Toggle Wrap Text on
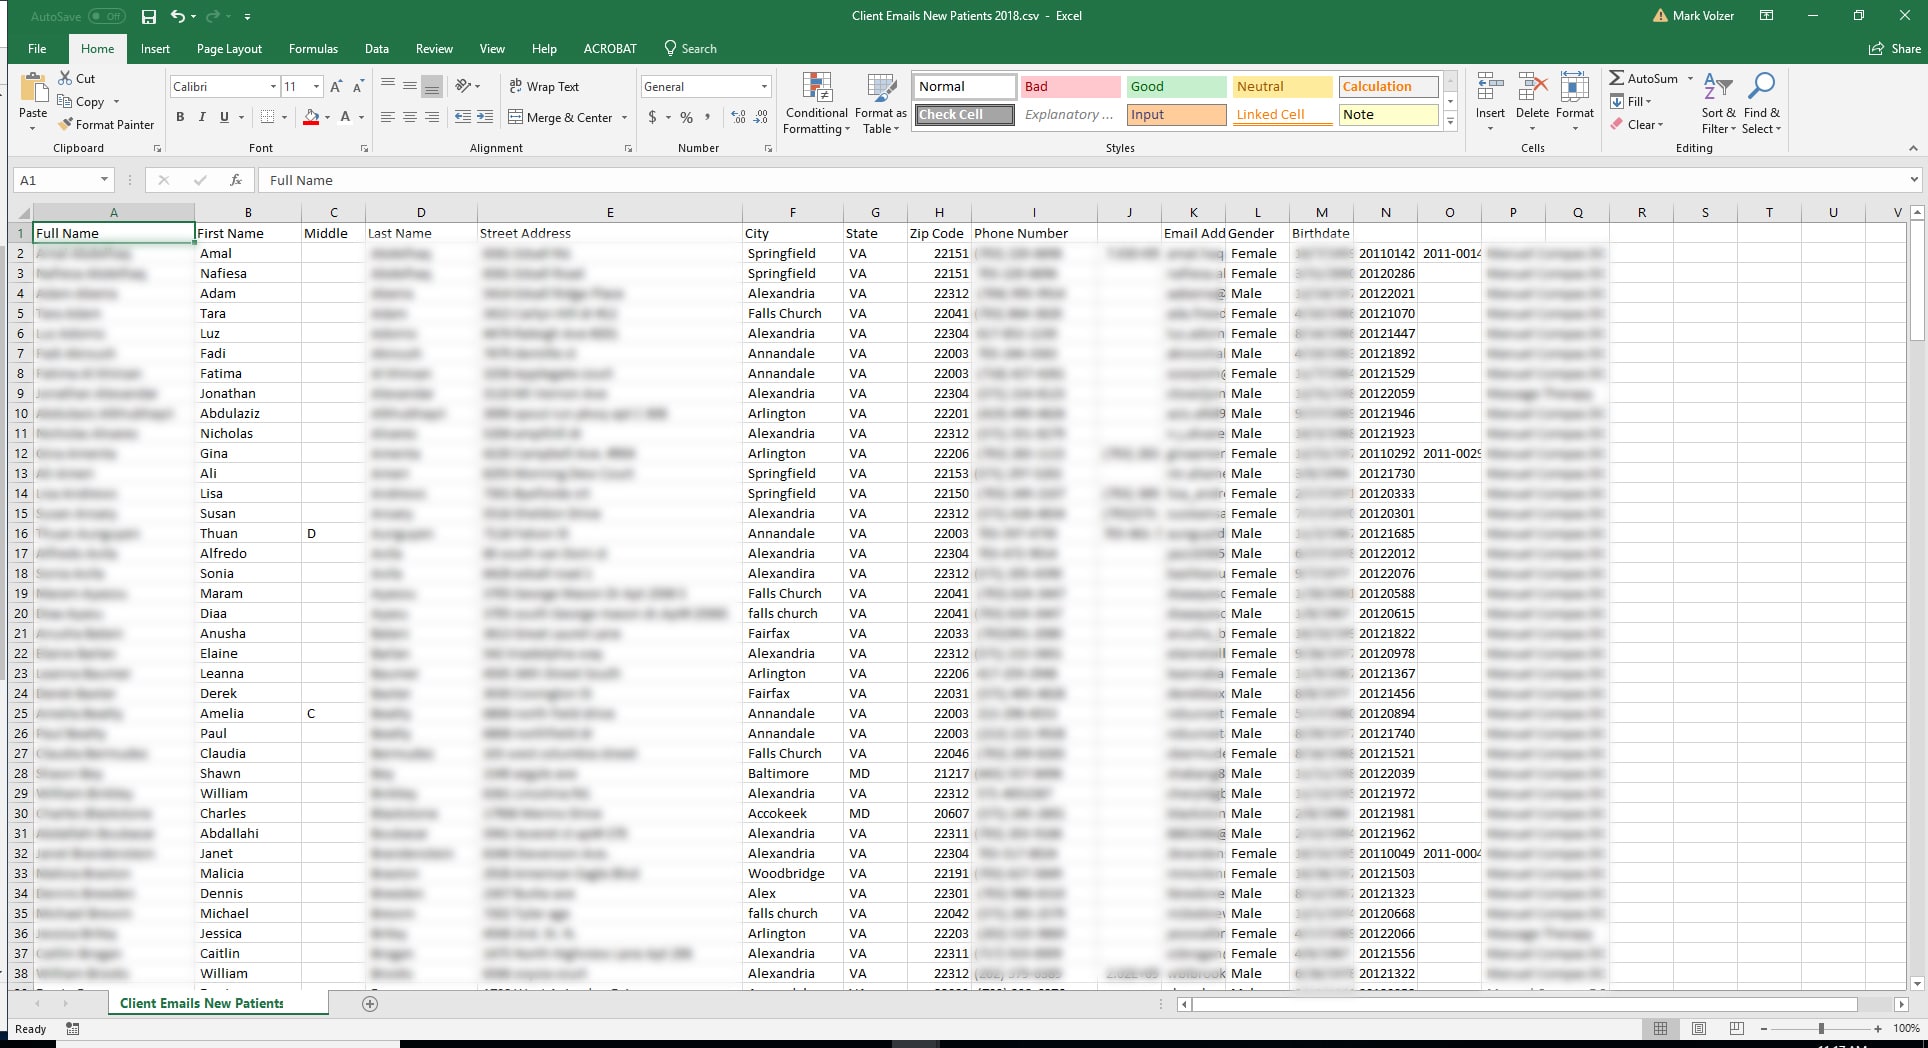The height and width of the screenshot is (1048, 1928). coord(544,87)
